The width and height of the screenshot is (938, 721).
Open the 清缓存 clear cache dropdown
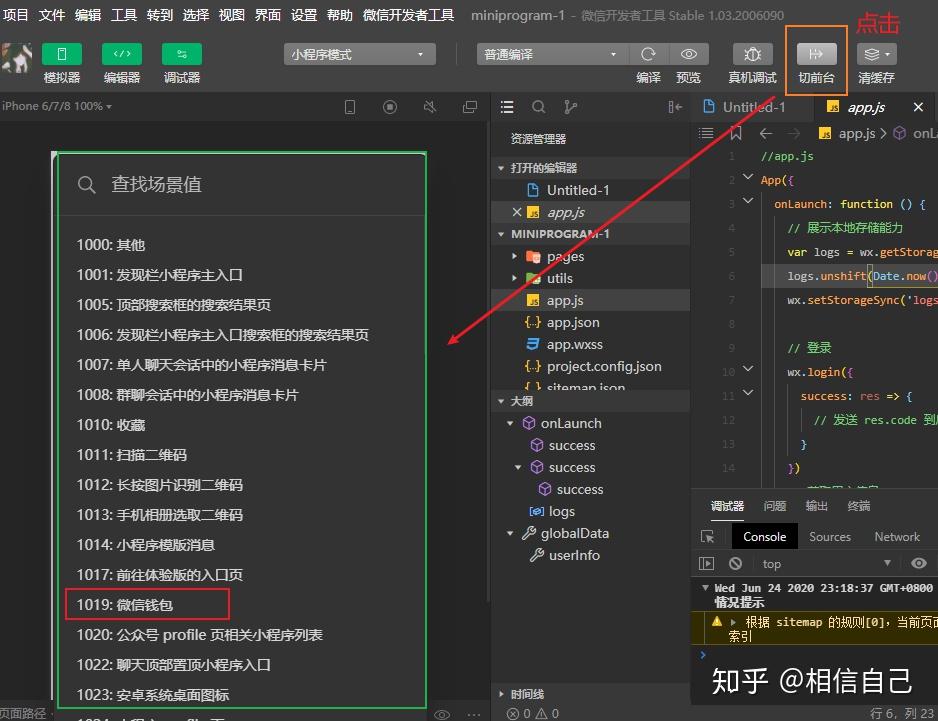coord(877,54)
